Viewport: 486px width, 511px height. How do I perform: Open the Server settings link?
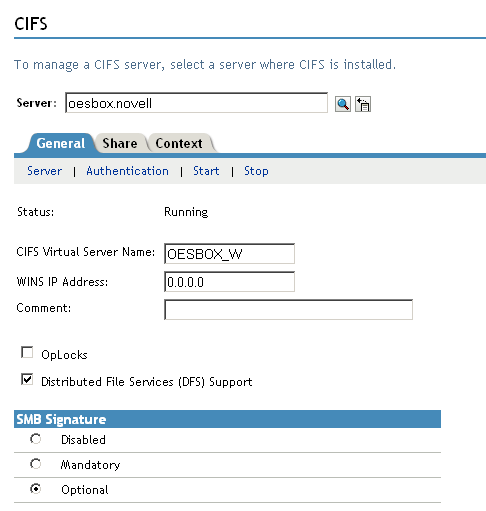coord(44,171)
